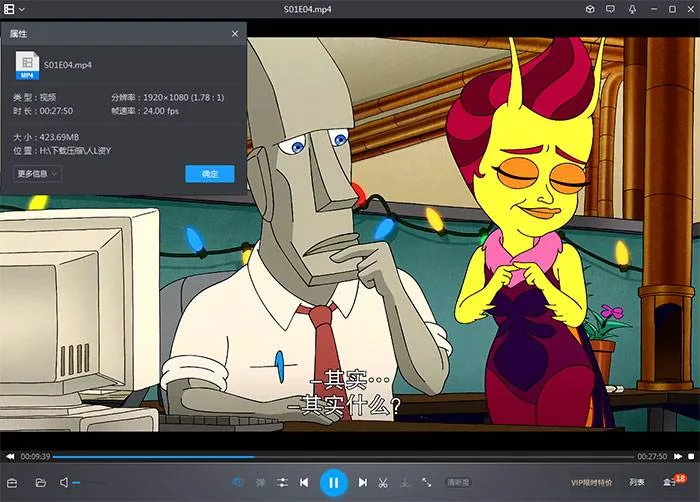Viewport: 700px width, 502px height.
Task: Click the total time 00:27:50 beside progress bar
Action: [x=652, y=456]
